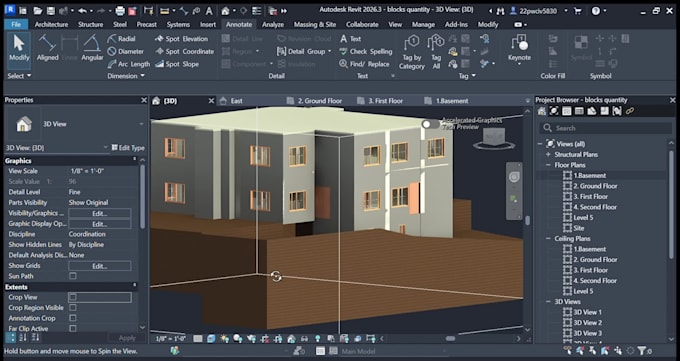Click the ViewCube in the 3D view
The height and width of the screenshot is (361, 680).
click(x=494, y=138)
